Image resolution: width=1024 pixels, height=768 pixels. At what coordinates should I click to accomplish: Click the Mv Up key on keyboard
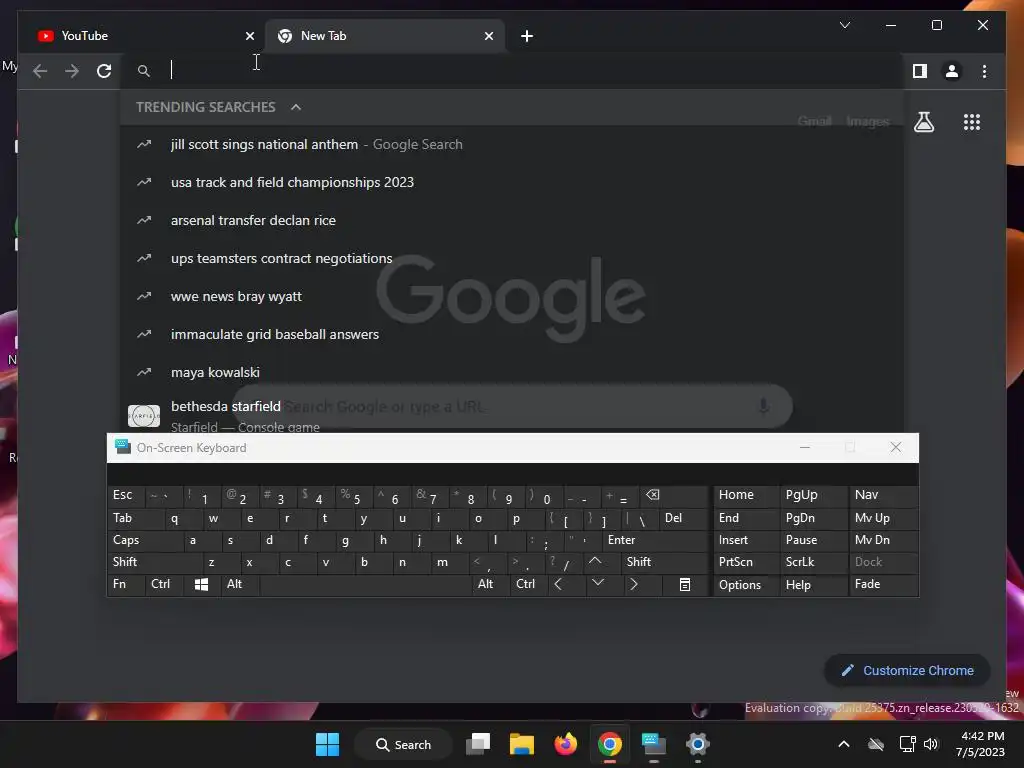pos(883,518)
